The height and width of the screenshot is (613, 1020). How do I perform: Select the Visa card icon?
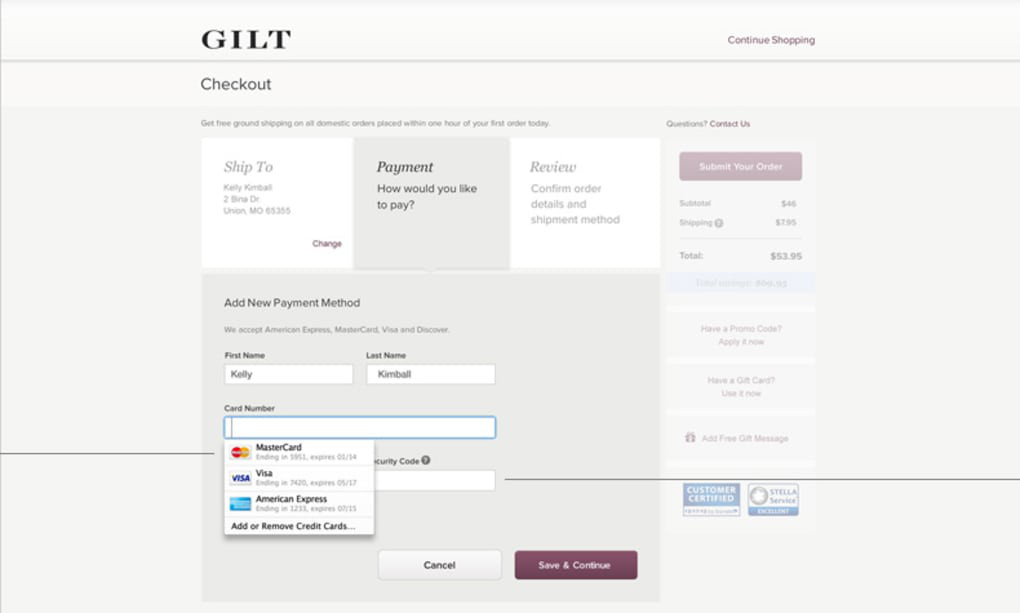(x=240, y=478)
